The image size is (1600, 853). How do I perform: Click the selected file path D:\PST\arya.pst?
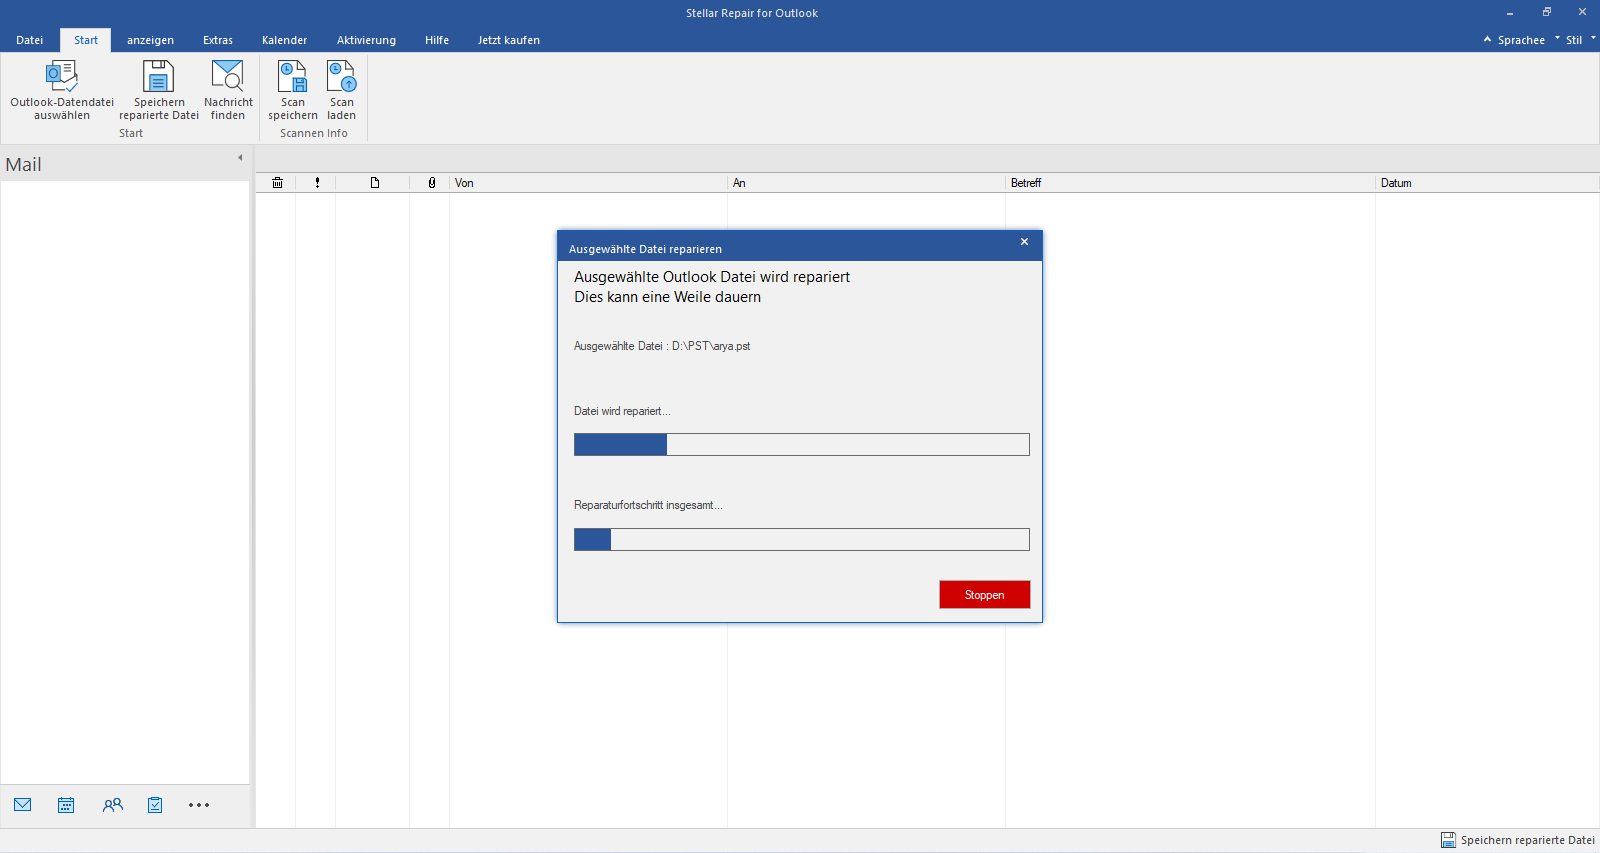tap(711, 346)
